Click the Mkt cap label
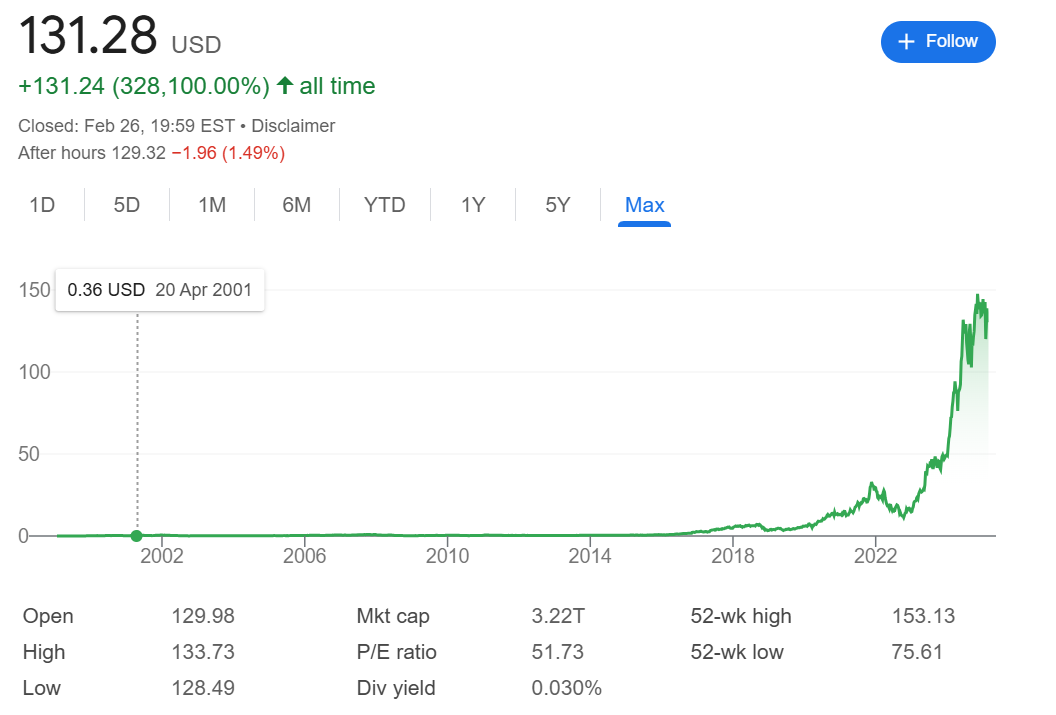The width and height of the screenshot is (1056, 715). click(393, 616)
